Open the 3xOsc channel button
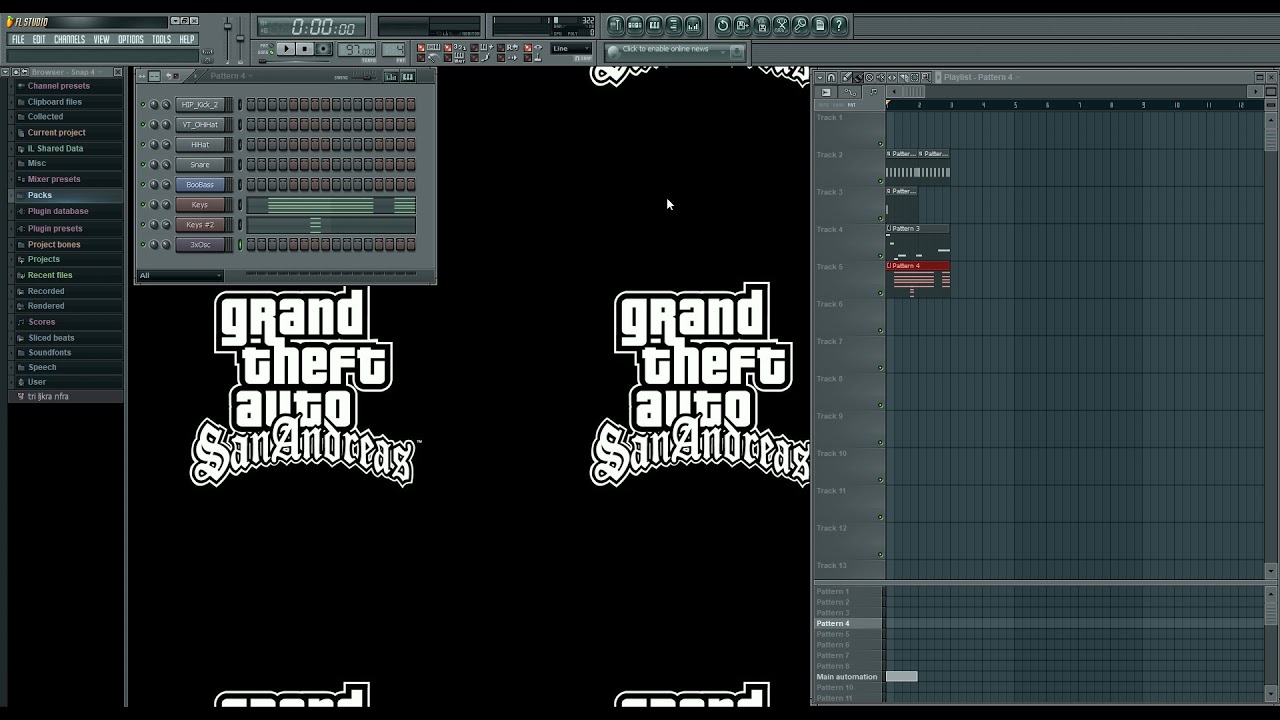 [200, 245]
